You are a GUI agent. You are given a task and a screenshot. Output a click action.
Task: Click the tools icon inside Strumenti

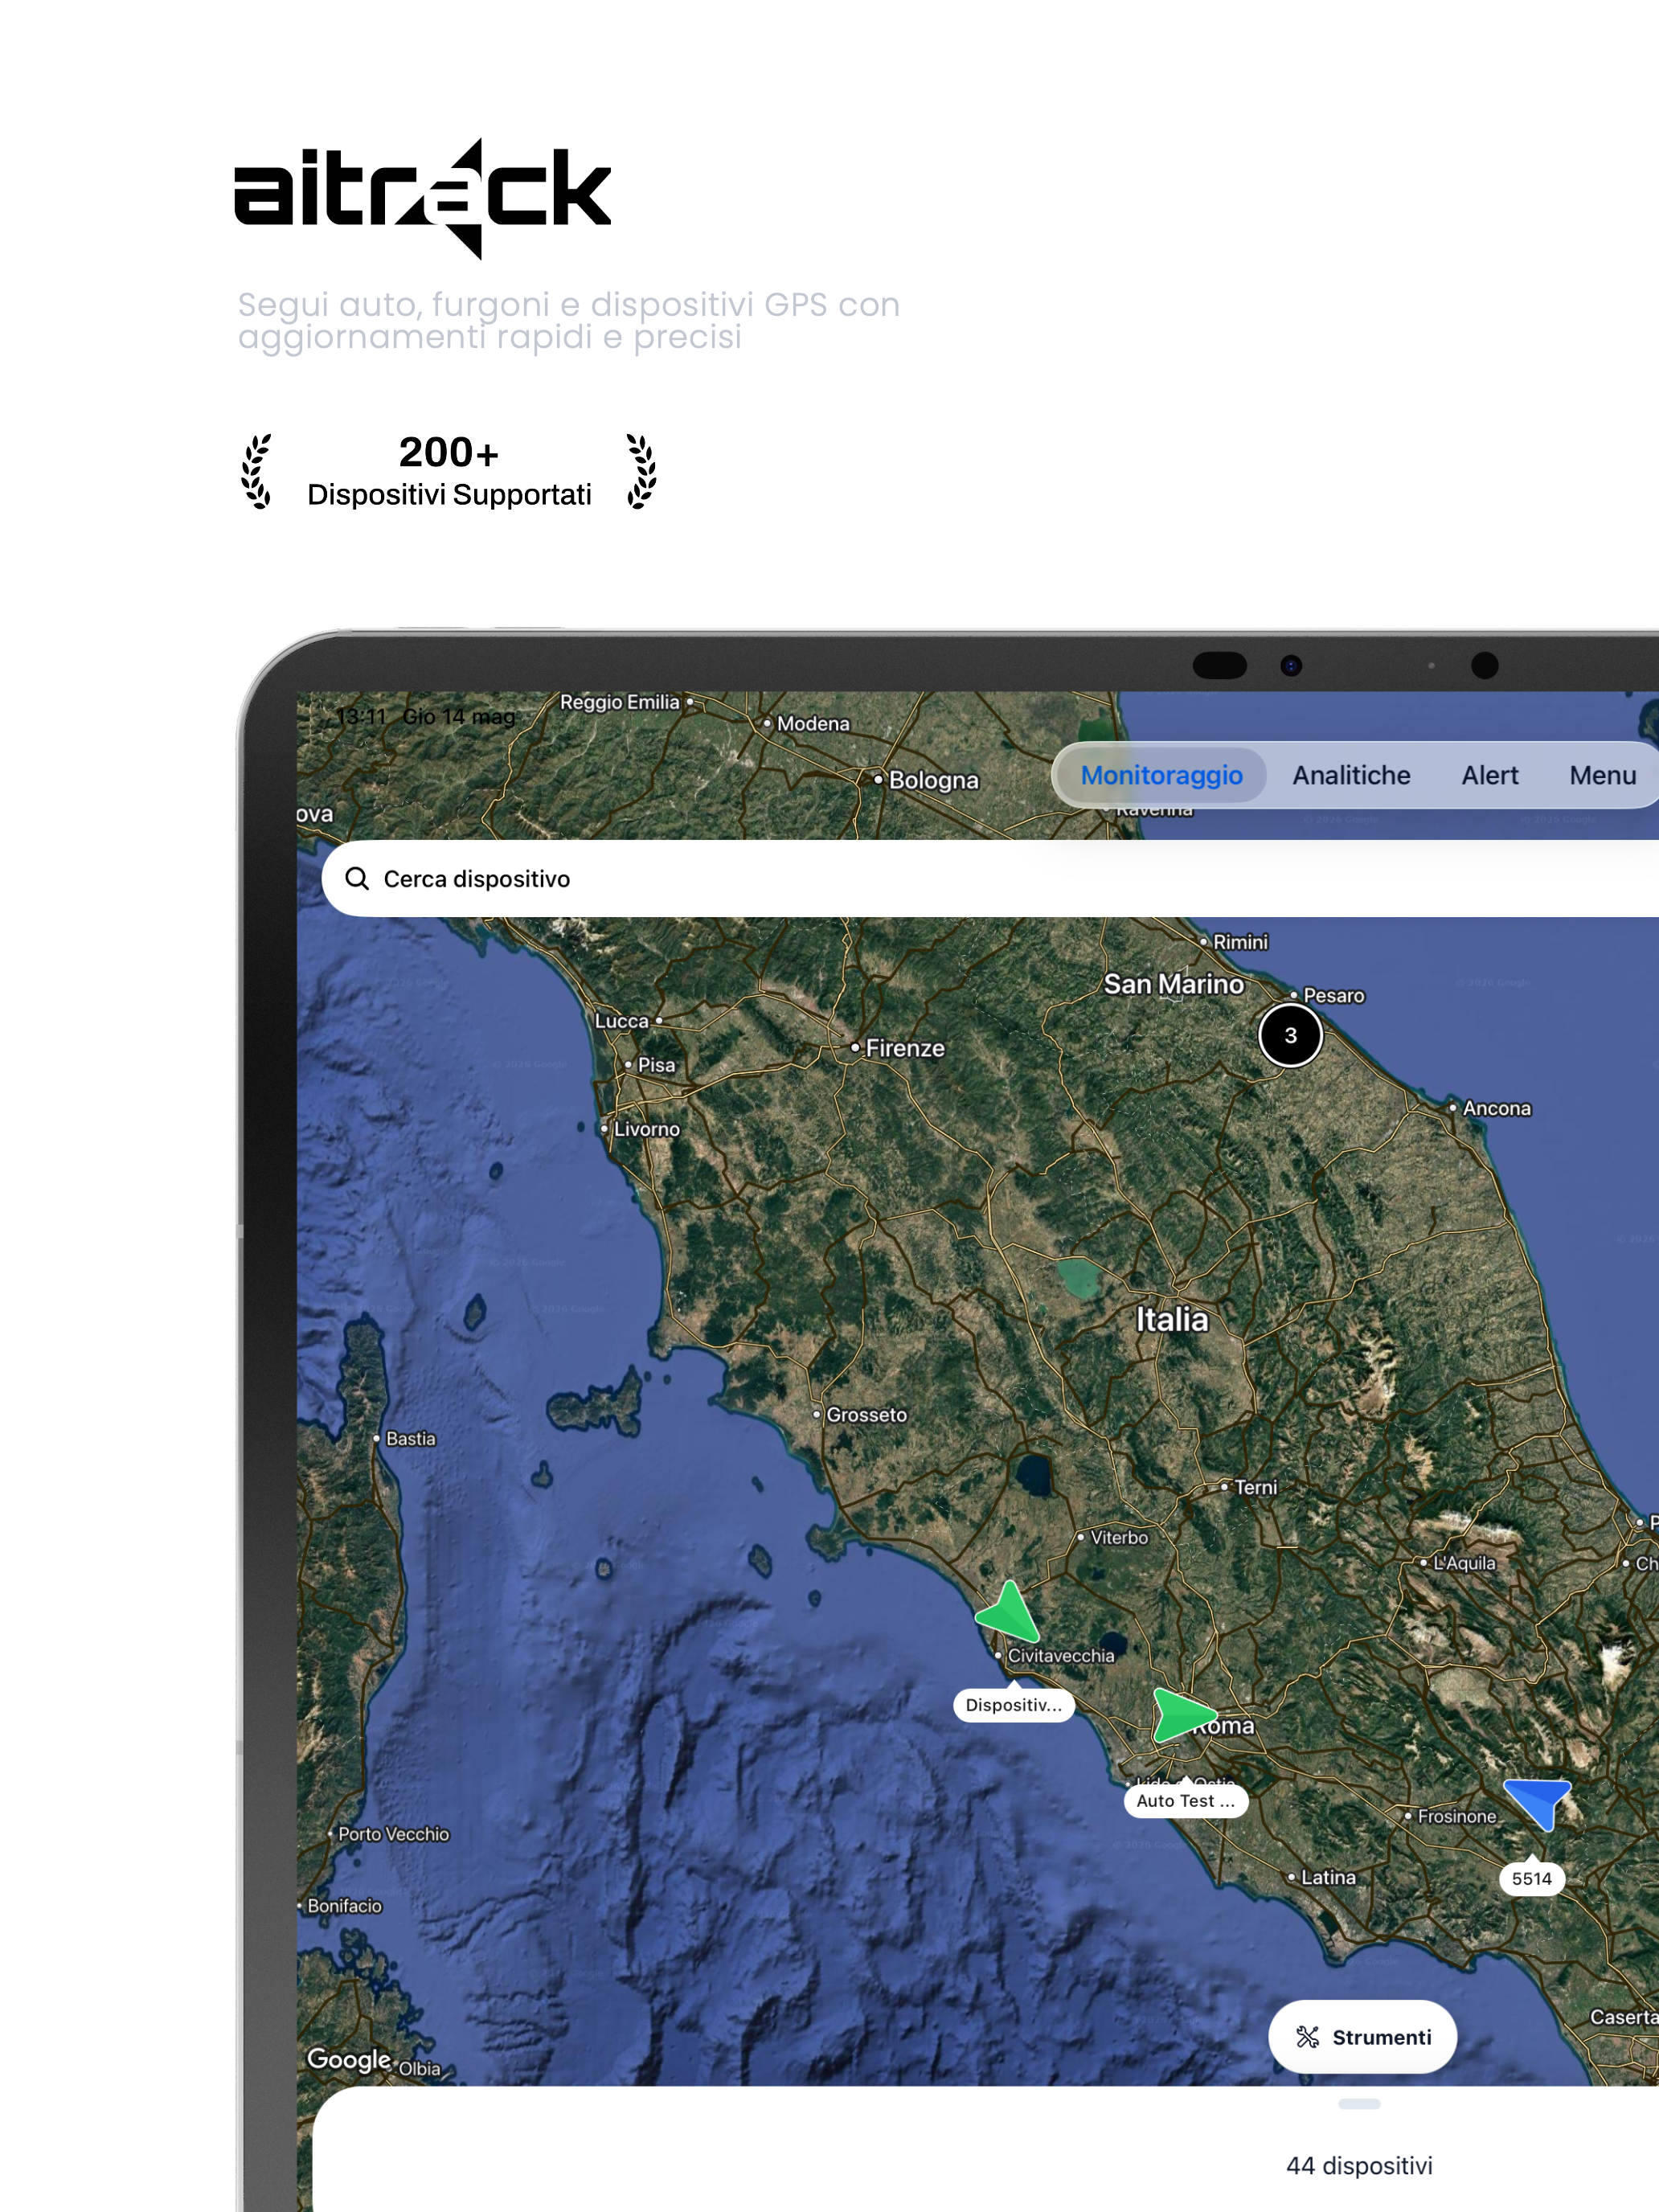tap(1308, 2037)
